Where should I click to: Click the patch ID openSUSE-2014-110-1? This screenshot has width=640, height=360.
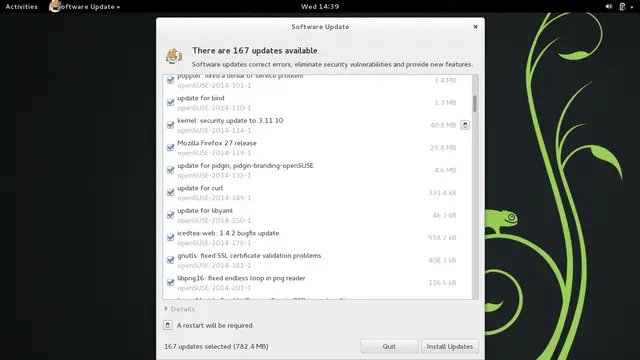pyautogui.click(x=214, y=108)
